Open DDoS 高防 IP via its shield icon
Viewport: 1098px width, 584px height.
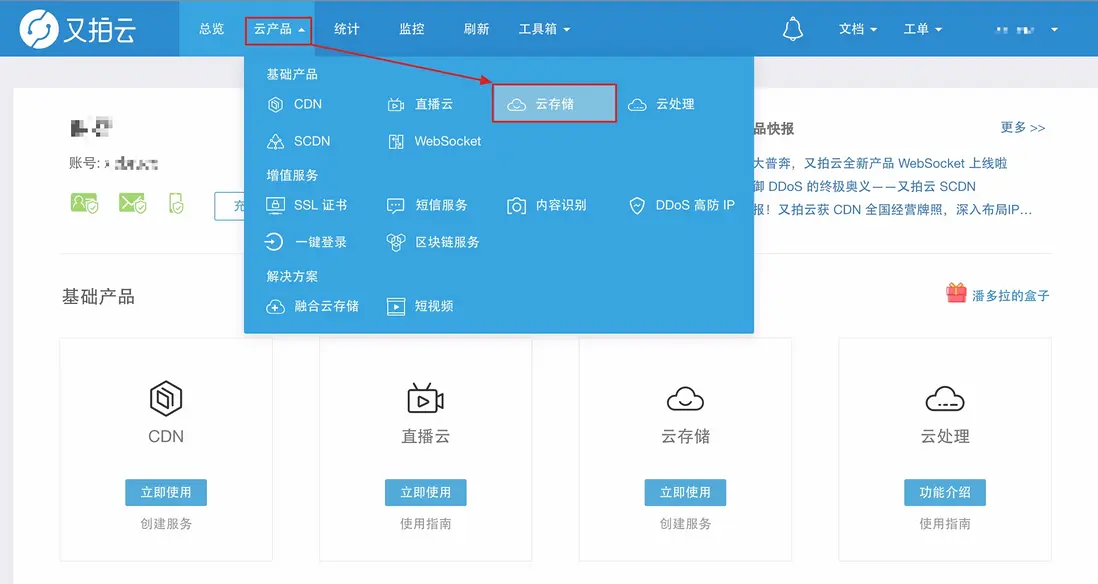638,206
